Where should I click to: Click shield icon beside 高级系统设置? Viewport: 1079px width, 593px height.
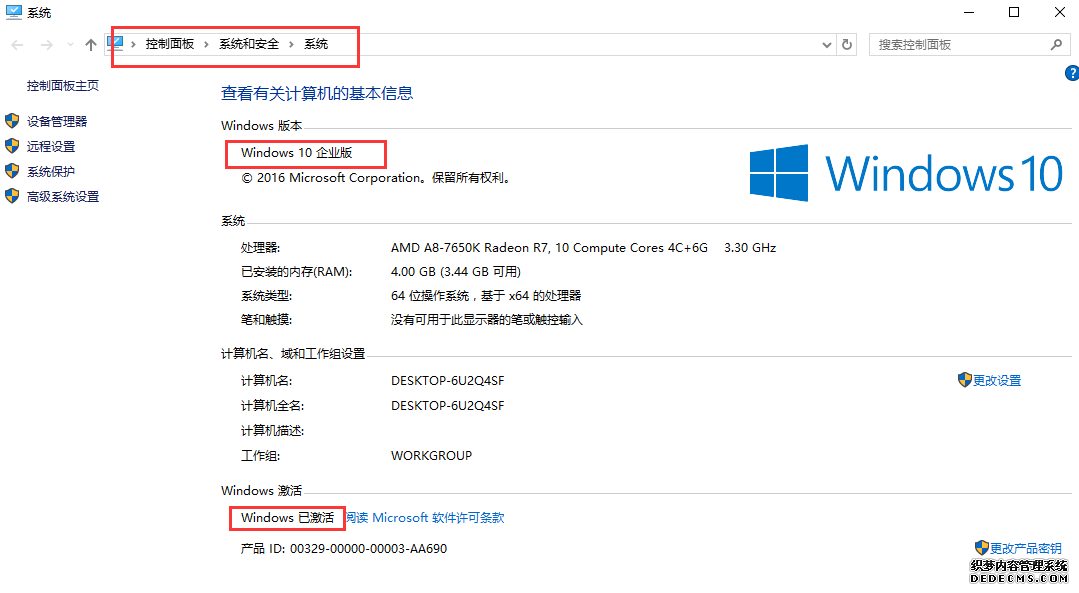[x=12, y=196]
